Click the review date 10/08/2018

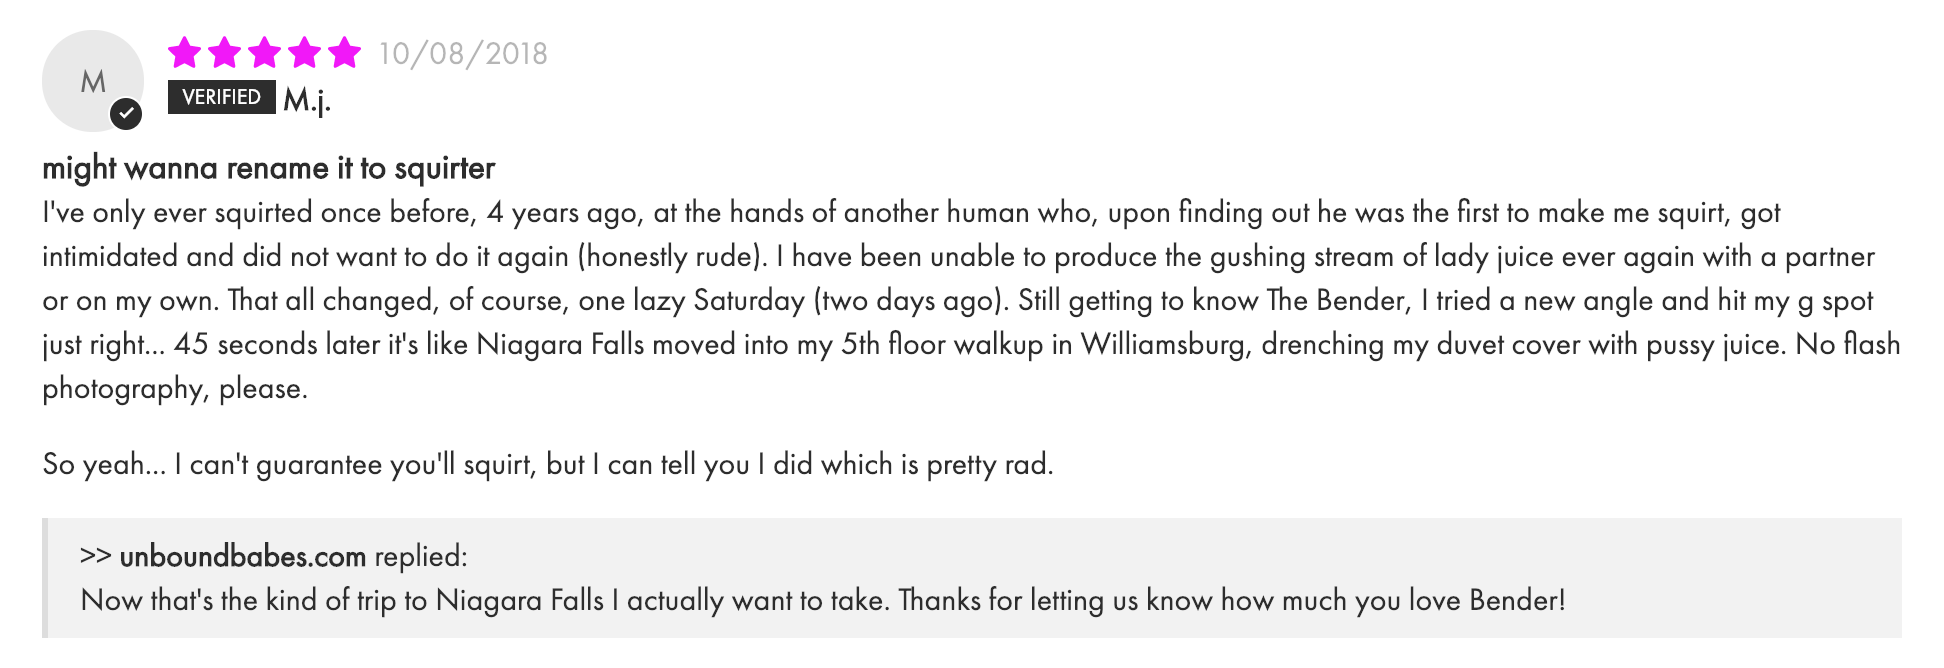tap(463, 53)
